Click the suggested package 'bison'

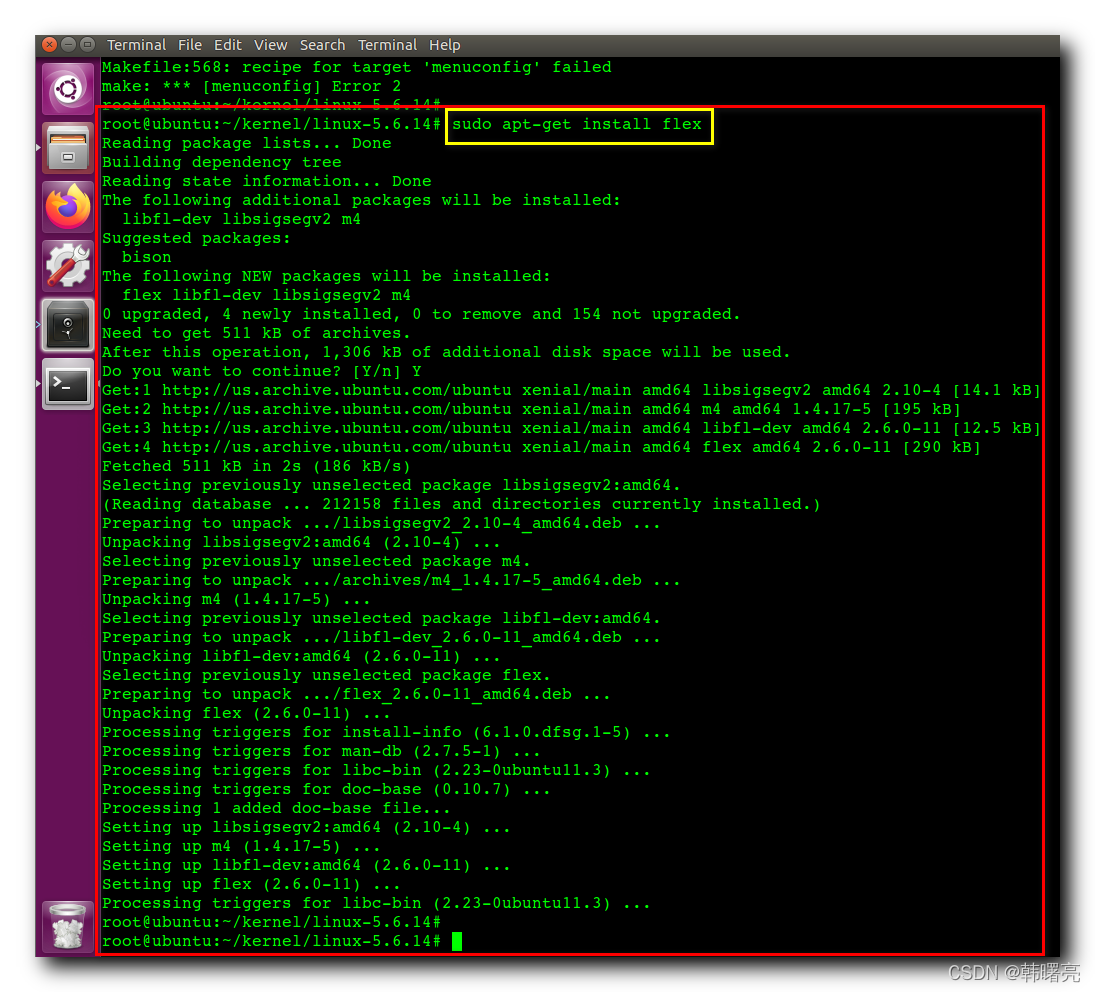click(x=147, y=257)
